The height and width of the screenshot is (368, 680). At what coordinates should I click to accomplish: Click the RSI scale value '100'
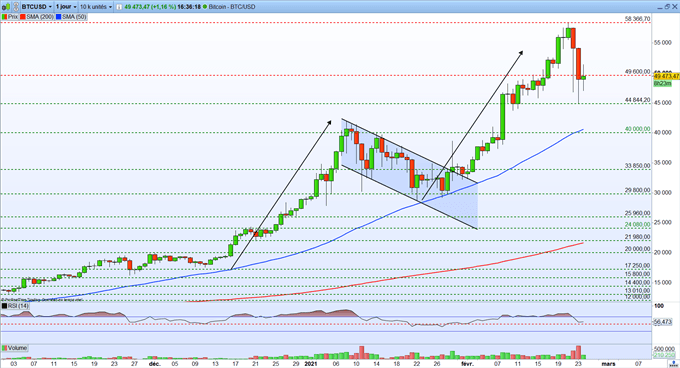coord(659,306)
